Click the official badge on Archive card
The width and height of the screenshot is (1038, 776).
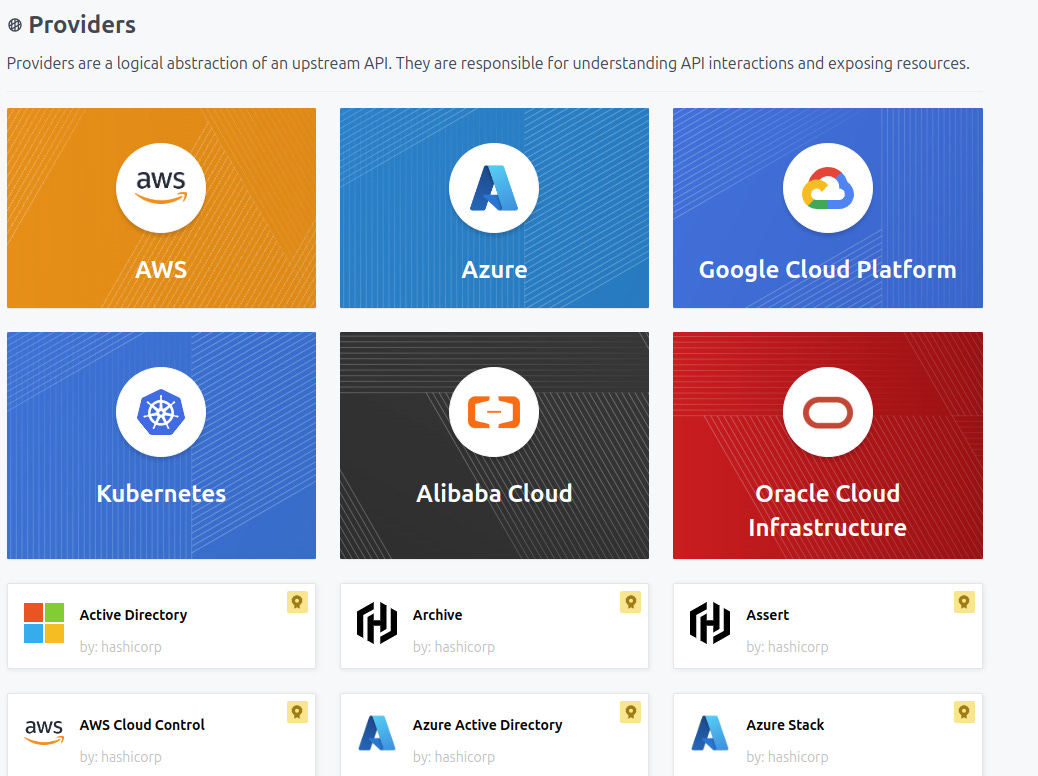pyautogui.click(x=630, y=602)
